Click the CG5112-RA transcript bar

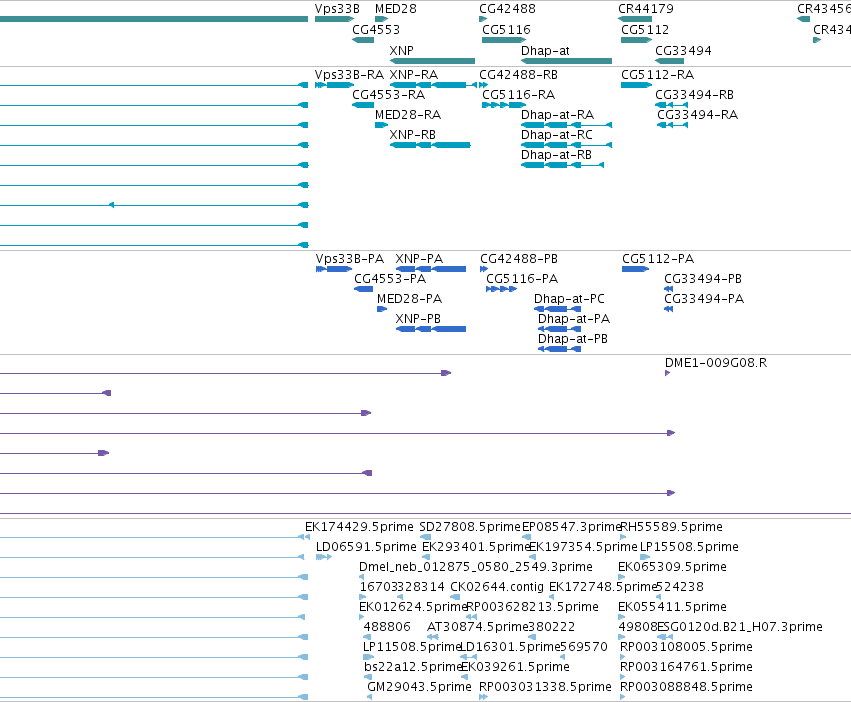coord(637,85)
